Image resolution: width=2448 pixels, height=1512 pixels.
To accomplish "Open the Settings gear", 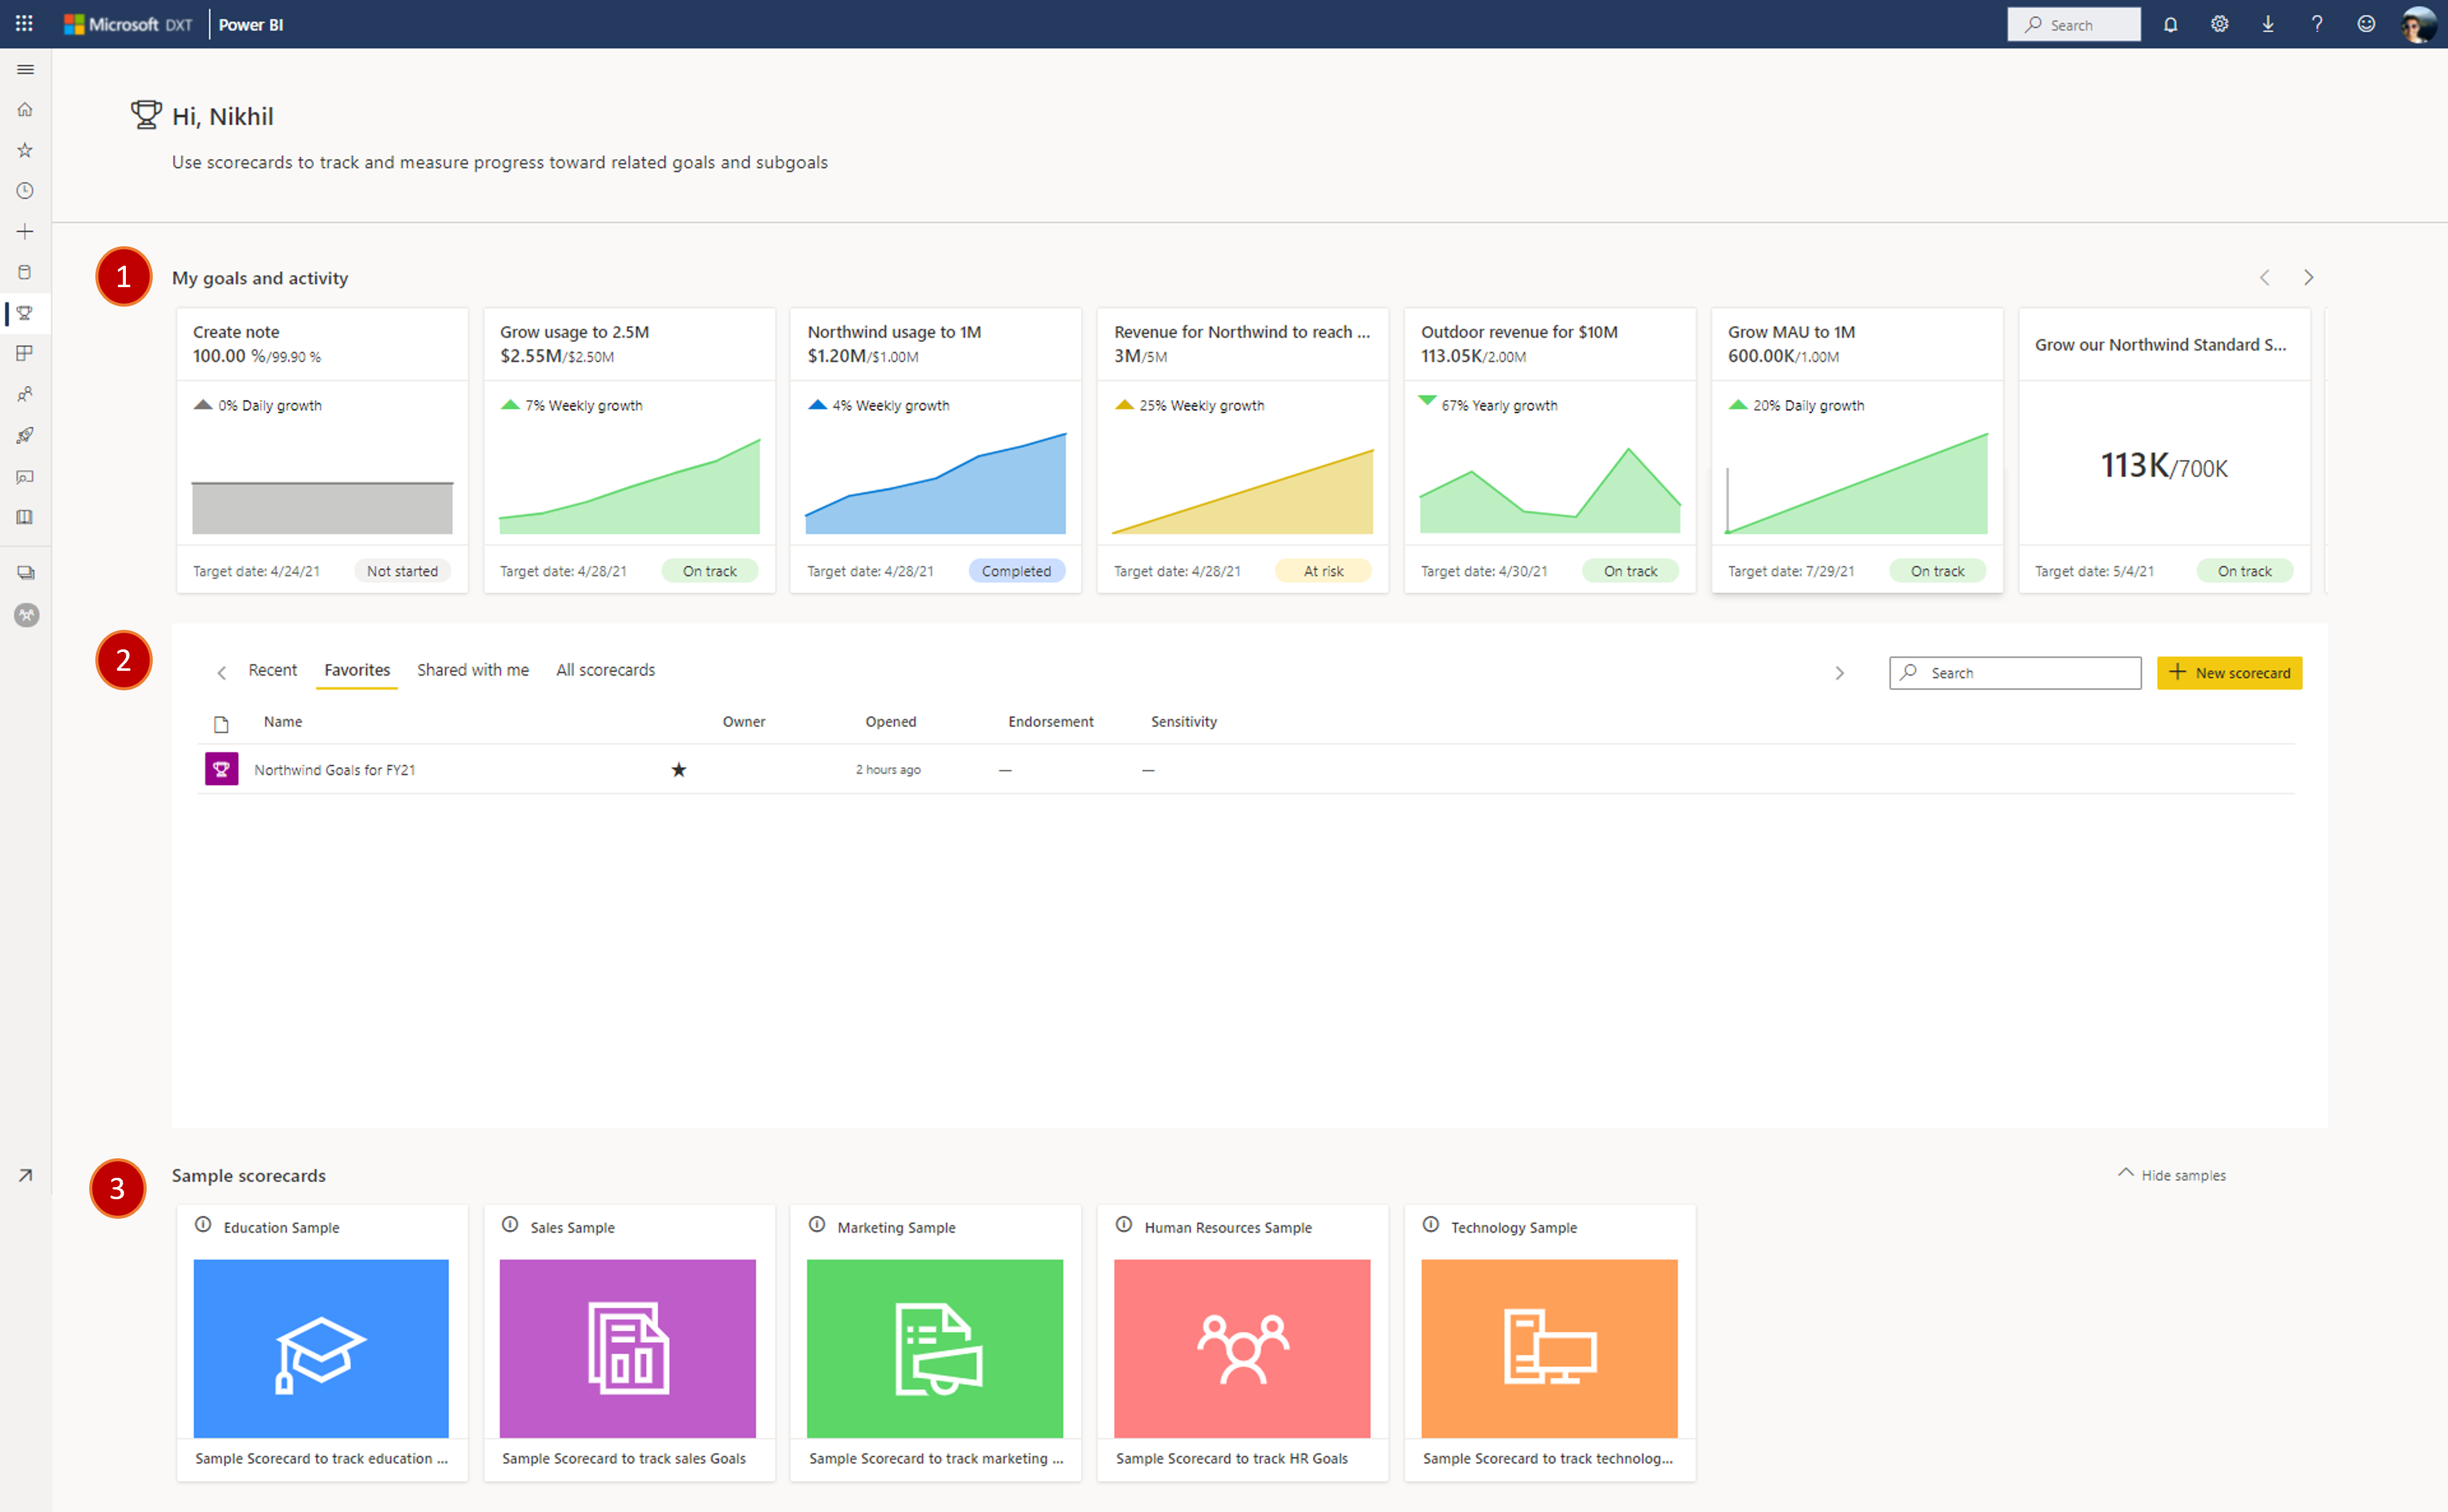I will 2219,23.
